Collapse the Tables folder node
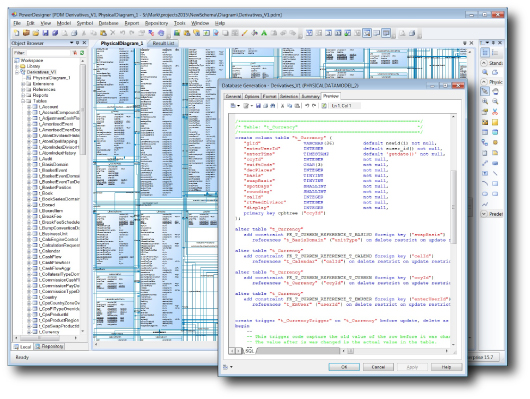Viewport: 530px width, 399px height. pyautogui.click(x=23, y=101)
